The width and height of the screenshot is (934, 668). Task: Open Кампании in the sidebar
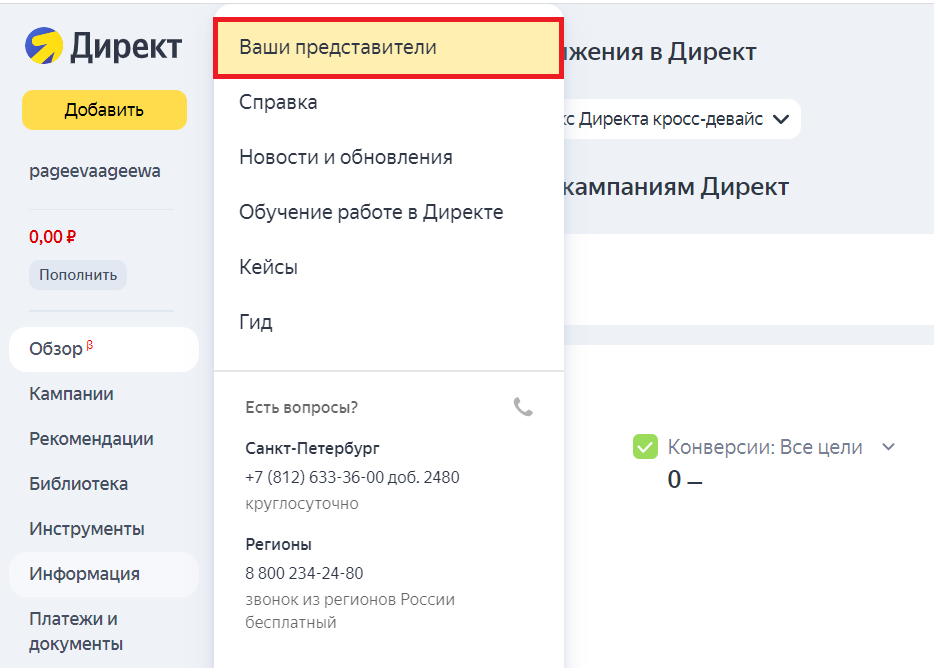[71, 394]
